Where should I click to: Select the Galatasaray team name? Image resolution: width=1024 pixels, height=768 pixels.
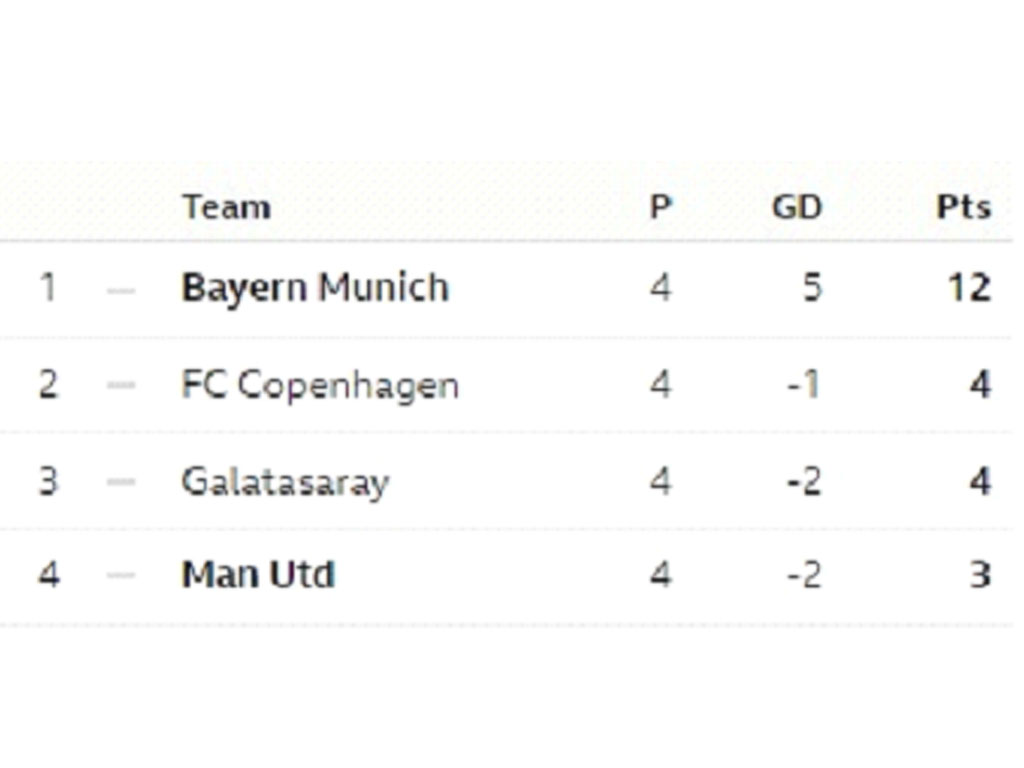(285, 482)
